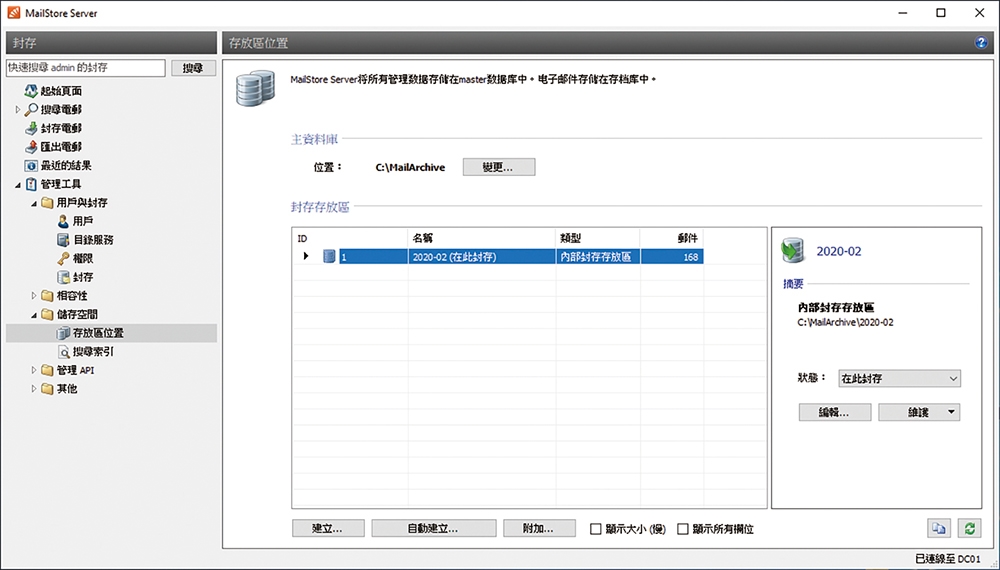Select 目錄服務 in the sidebar
1000x570 pixels.
click(93, 240)
